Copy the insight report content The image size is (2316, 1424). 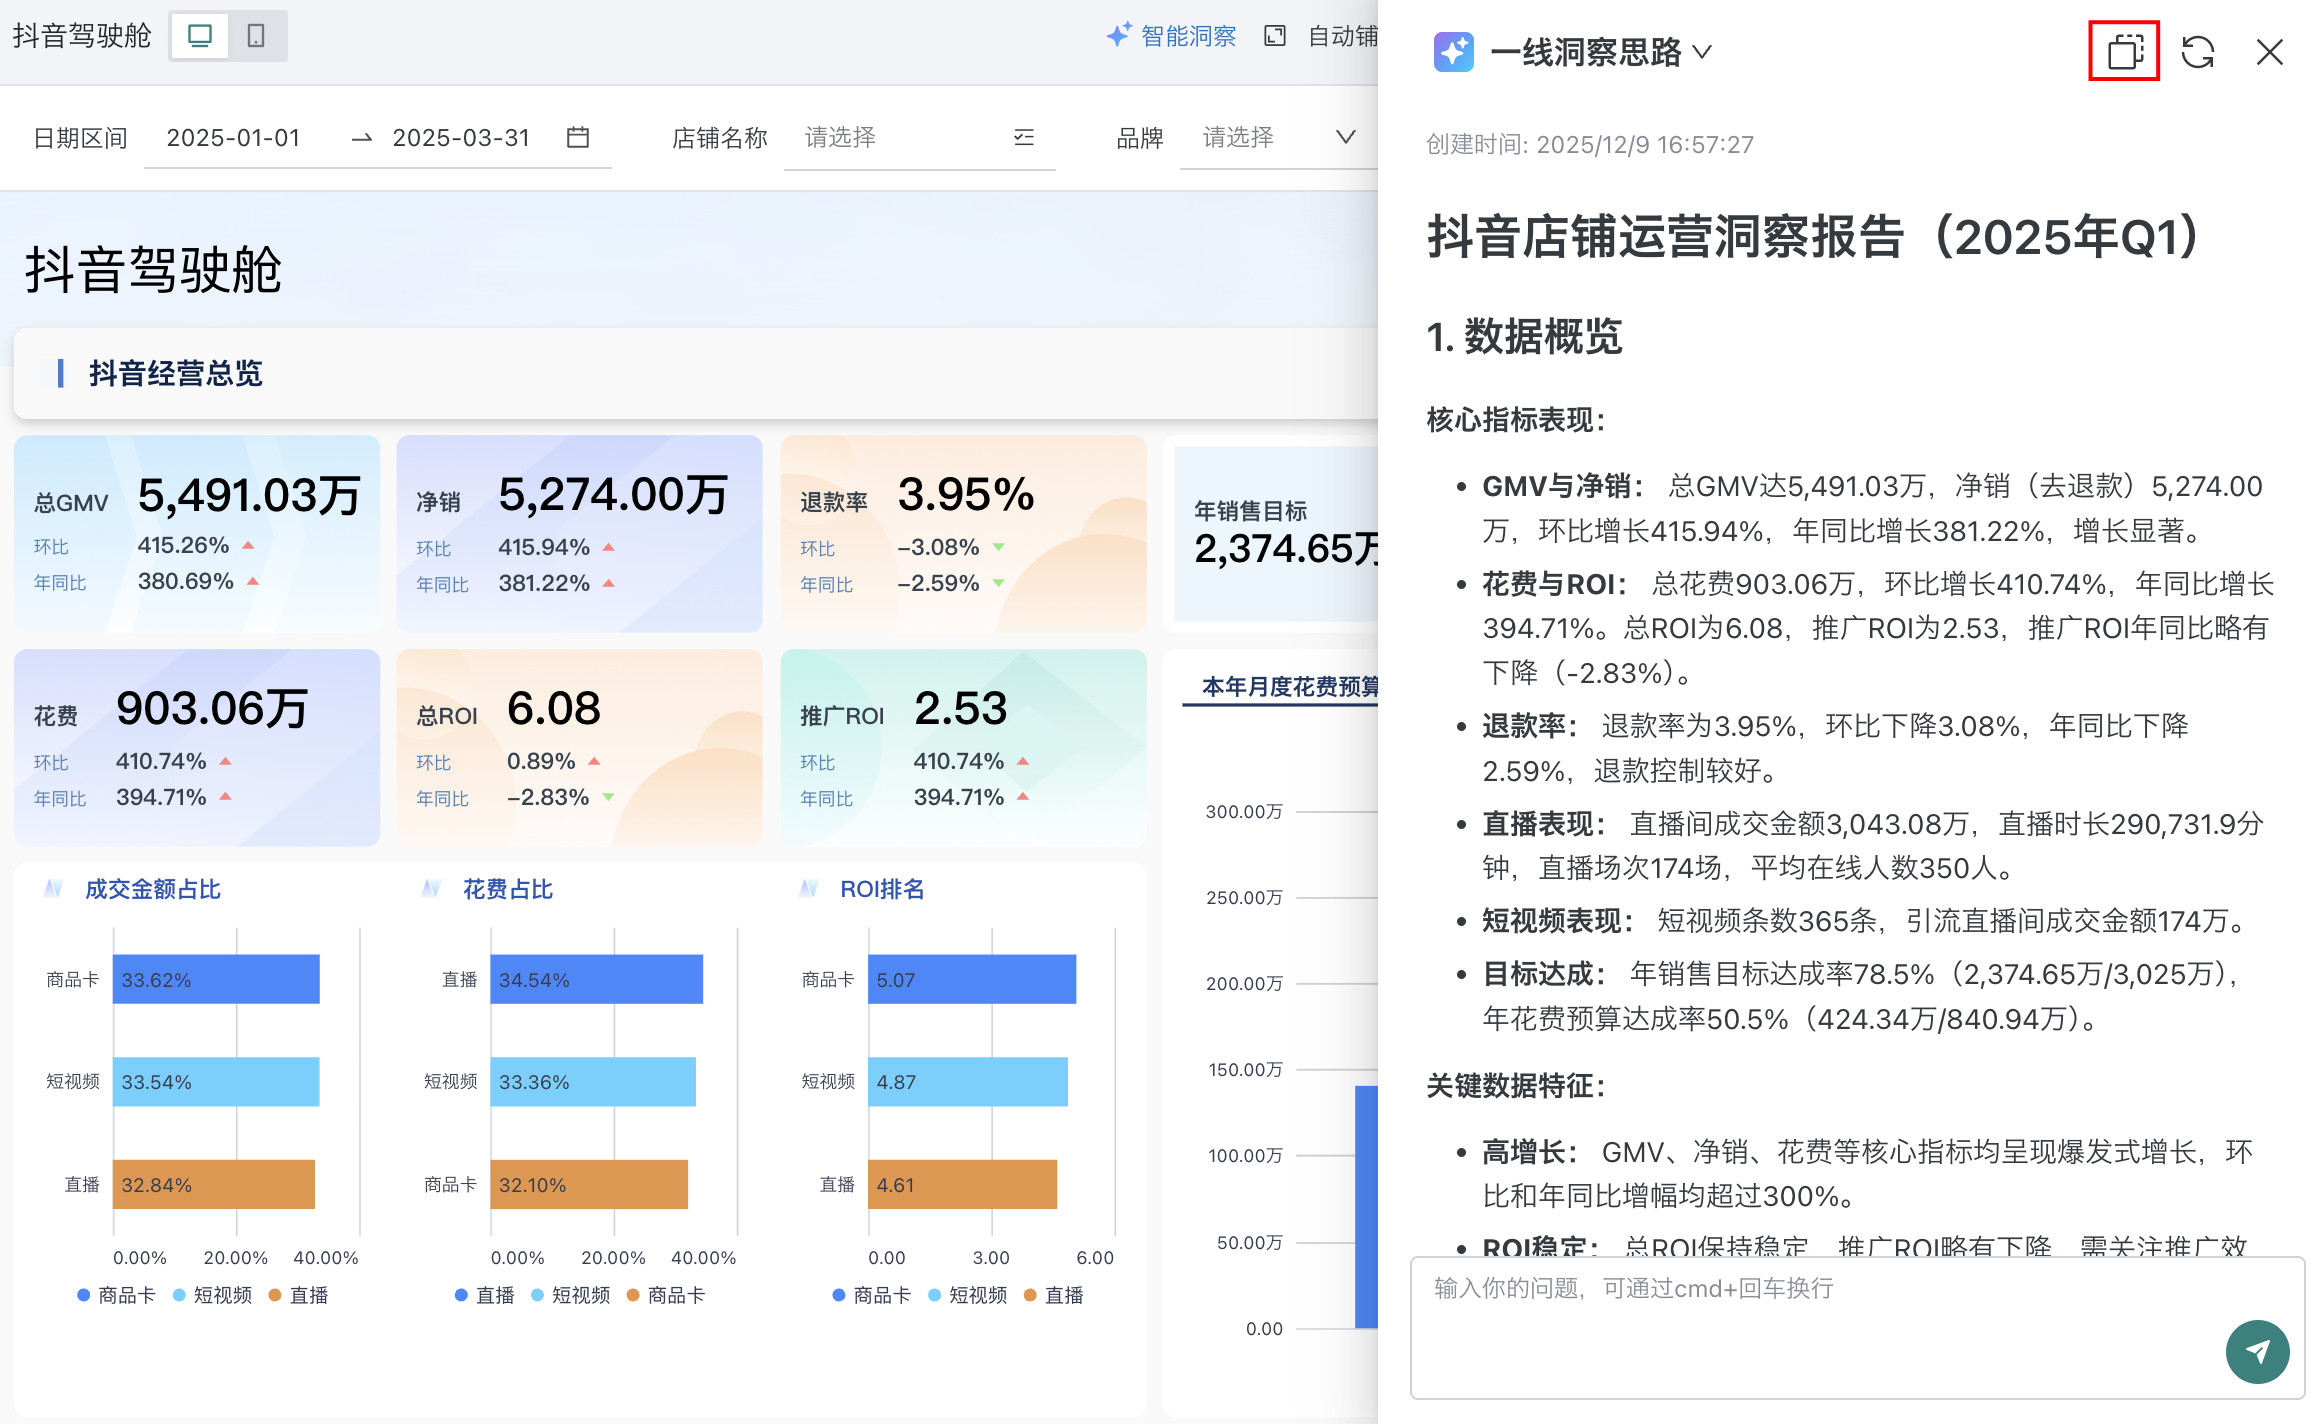(x=2123, y=51)
